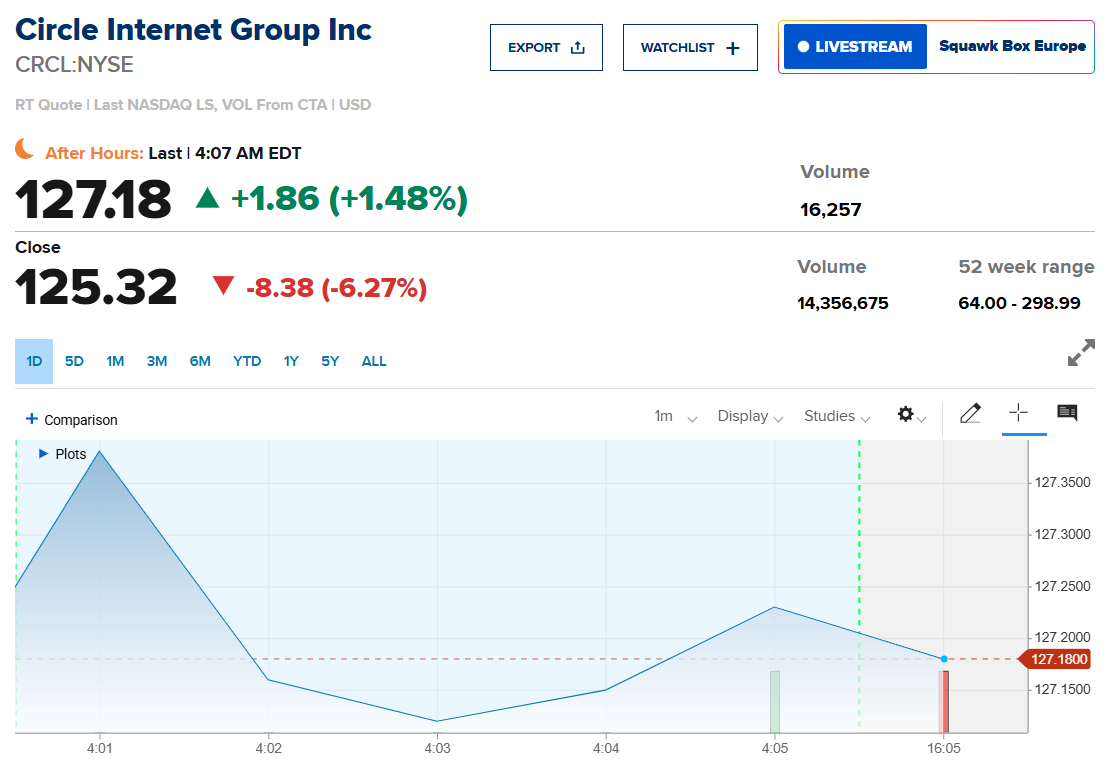This screenshot has height=765, width=1105.
Task: Click the after-hours price 127.18
Action: [93, 199]
